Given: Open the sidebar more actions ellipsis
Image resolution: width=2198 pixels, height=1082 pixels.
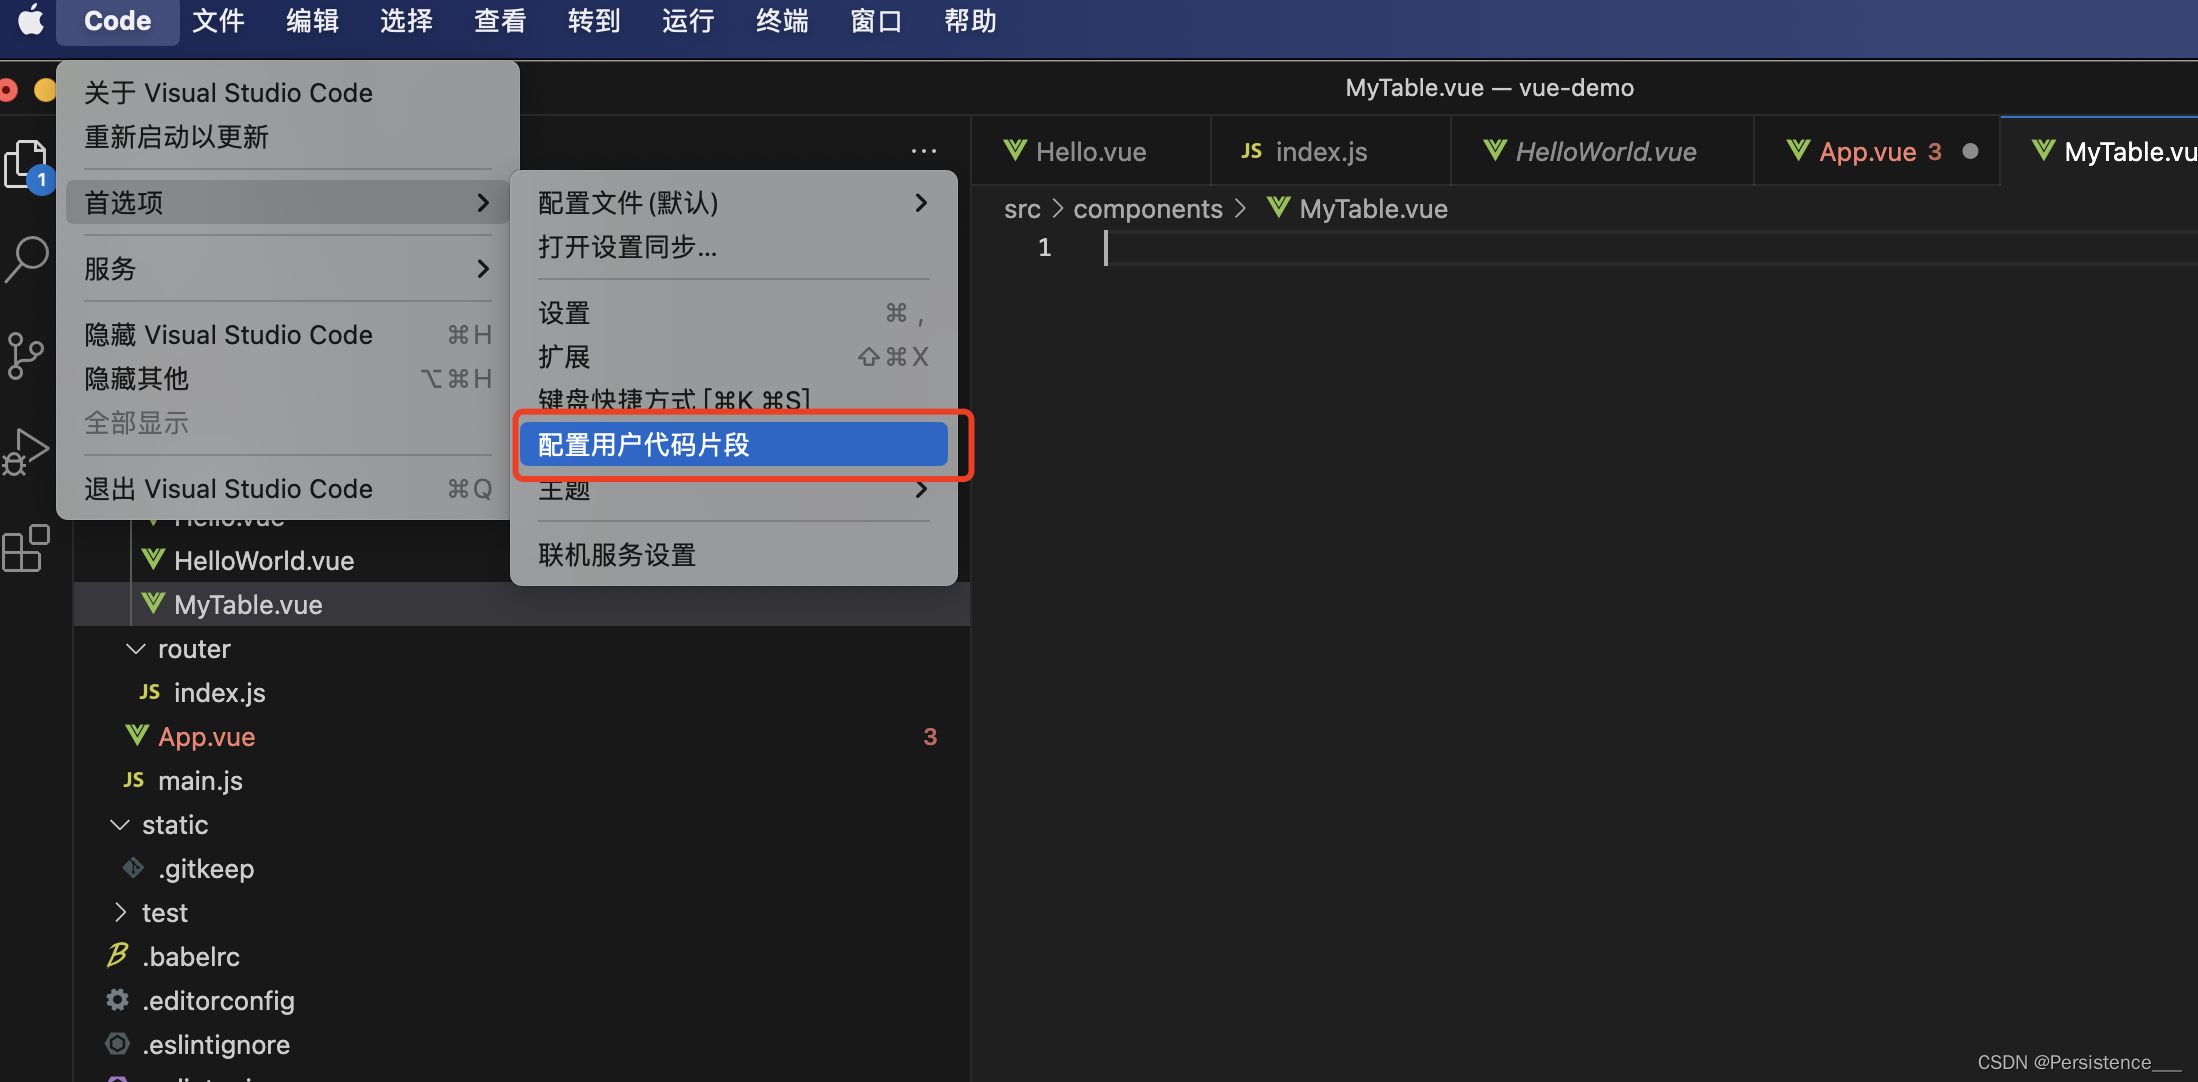Looking at the screenshot, I should tap(924, 151).
